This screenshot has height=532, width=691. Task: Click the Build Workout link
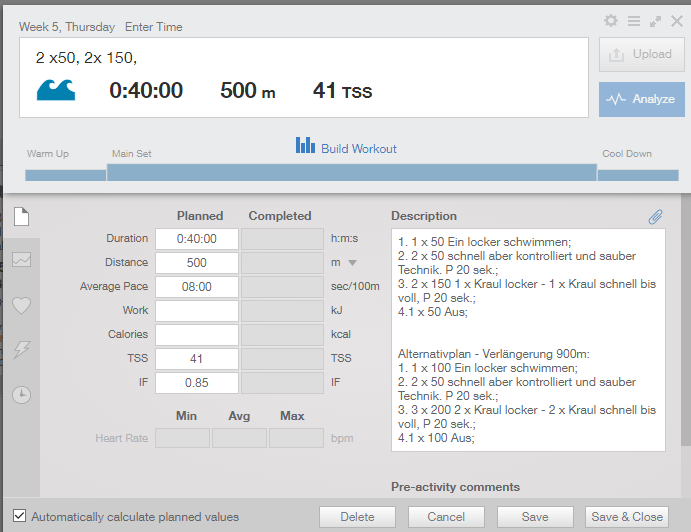pos(346,148)
